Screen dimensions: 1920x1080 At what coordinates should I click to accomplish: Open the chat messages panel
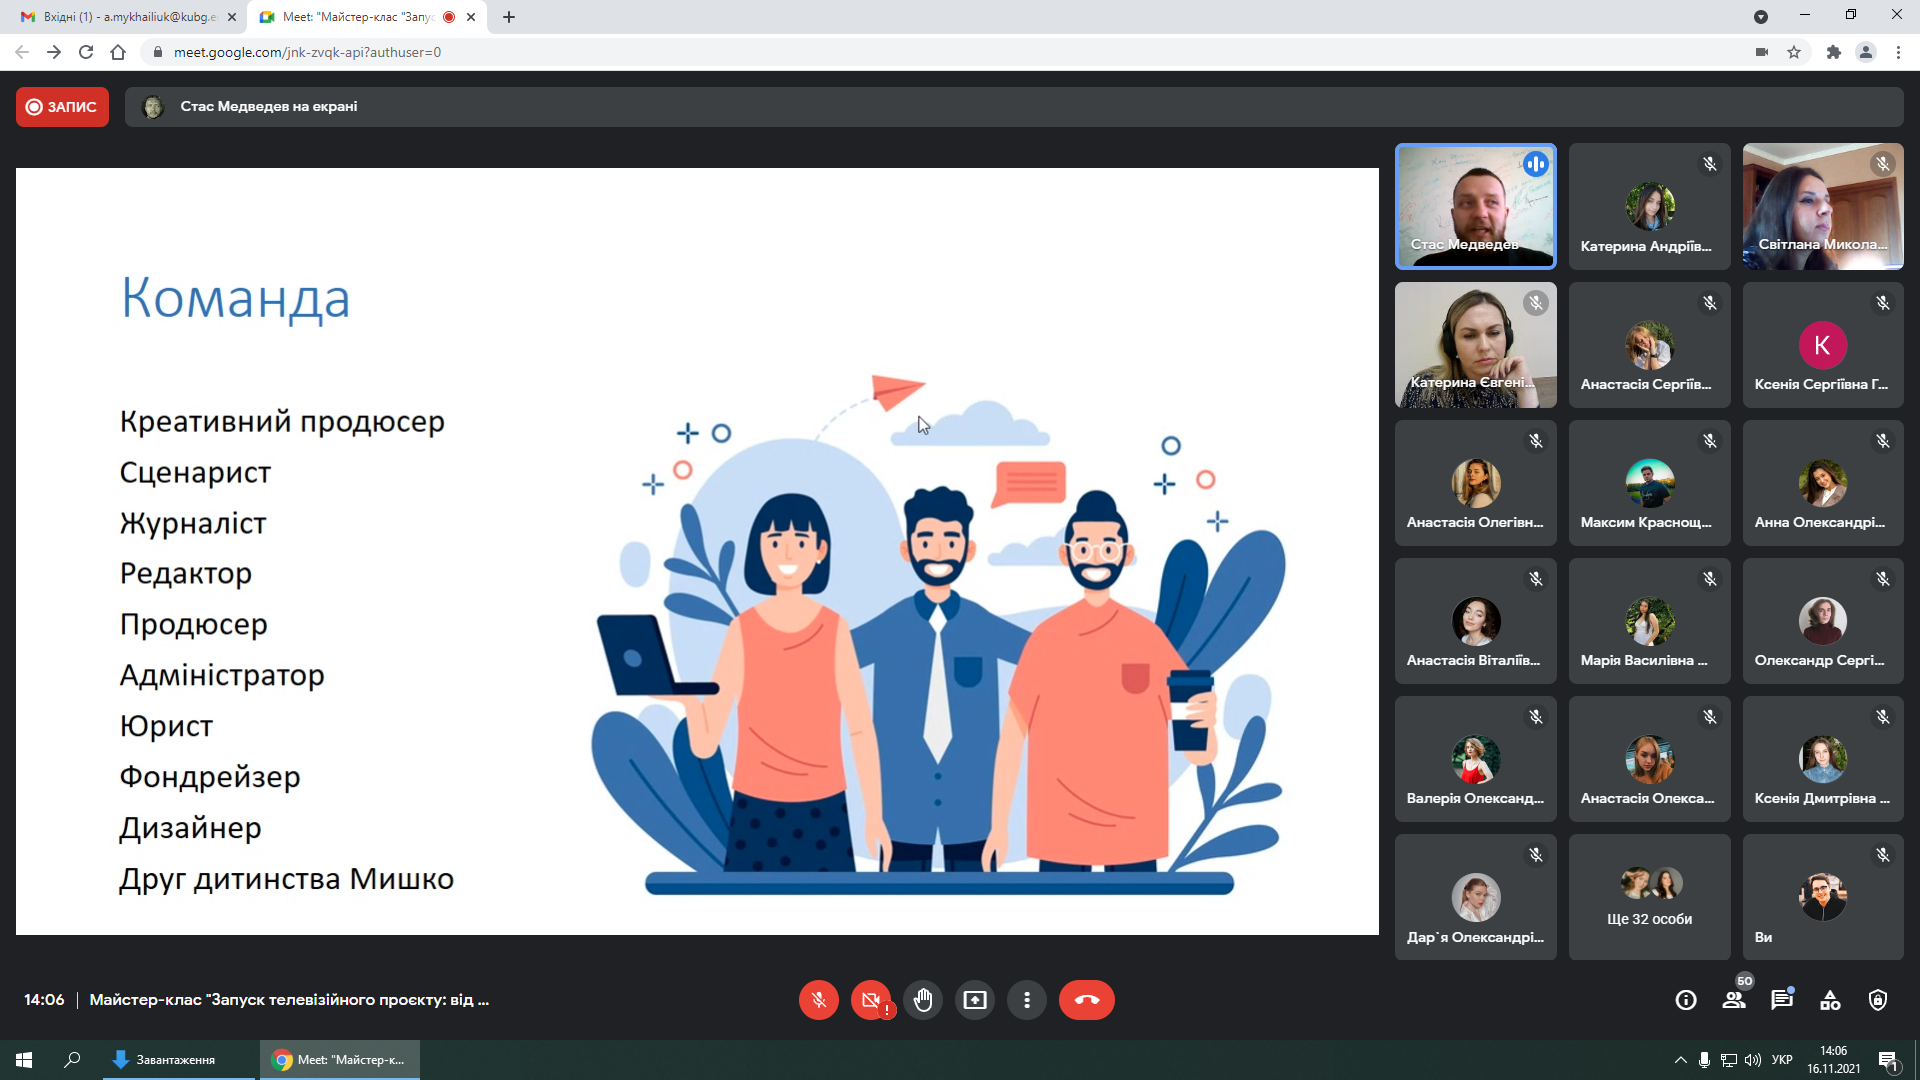click(1782, 1000)
